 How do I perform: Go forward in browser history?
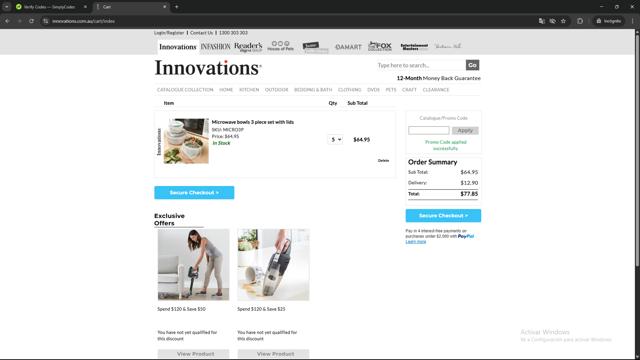pyautogui.click(x=19, y=21)
